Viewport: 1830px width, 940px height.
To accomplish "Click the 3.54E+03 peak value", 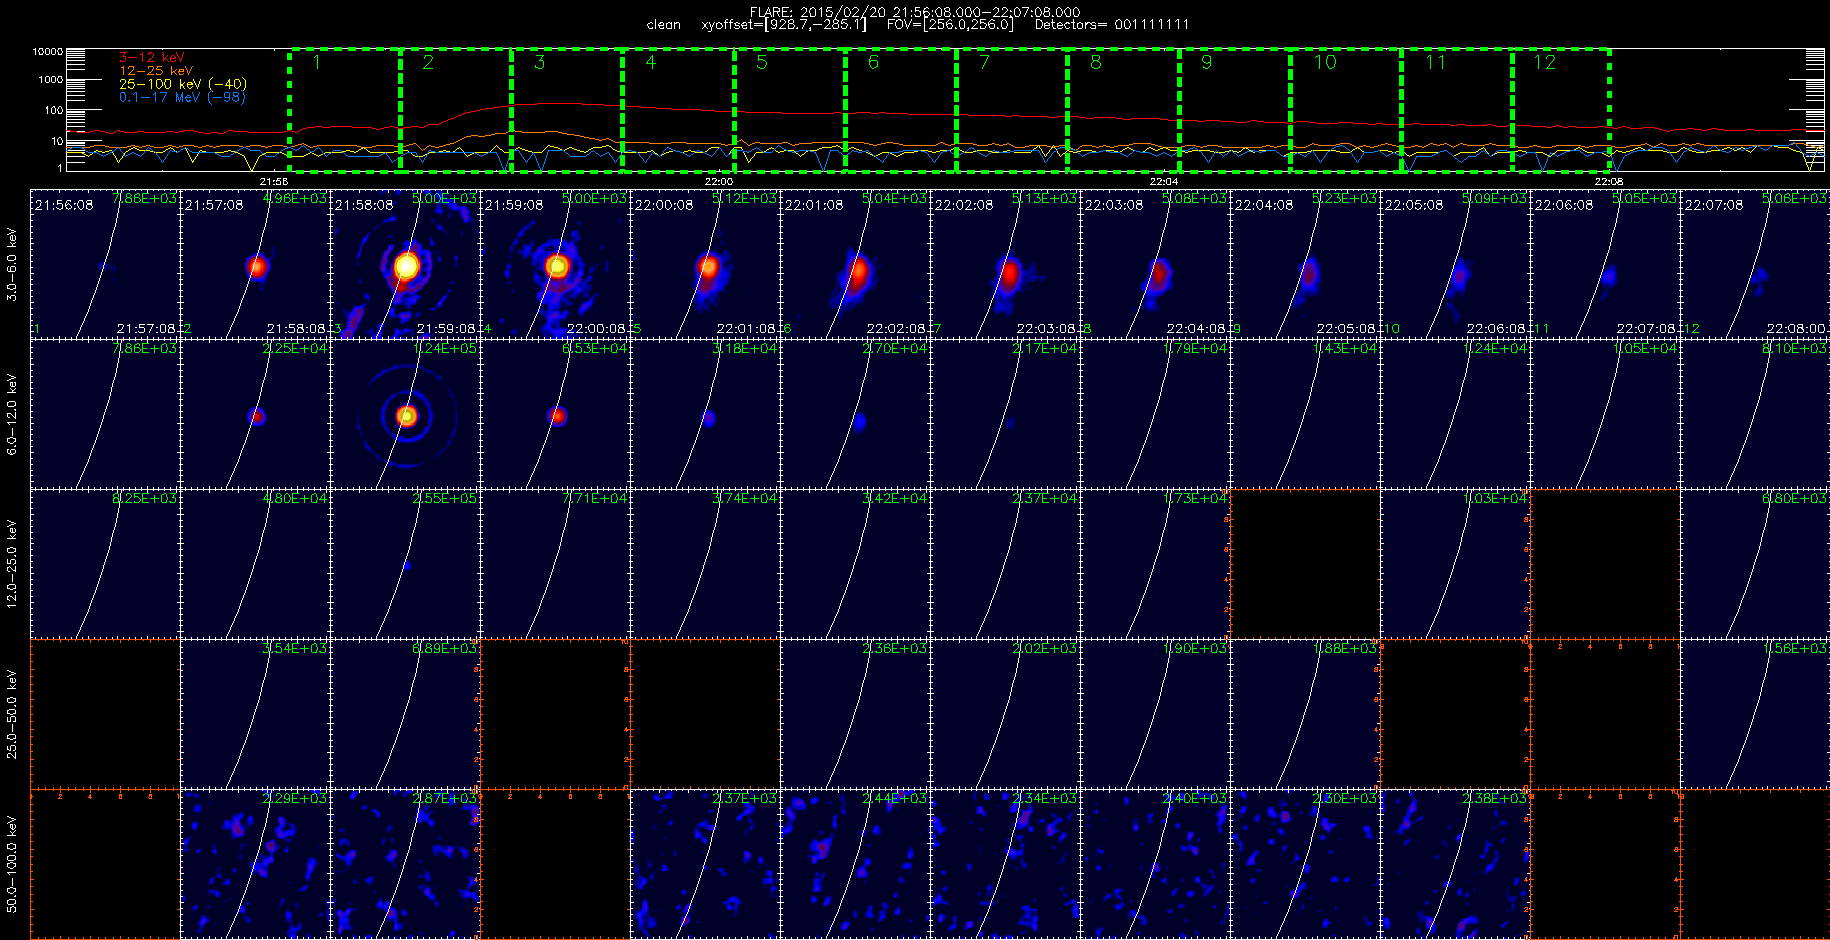I will coord(295,649).
